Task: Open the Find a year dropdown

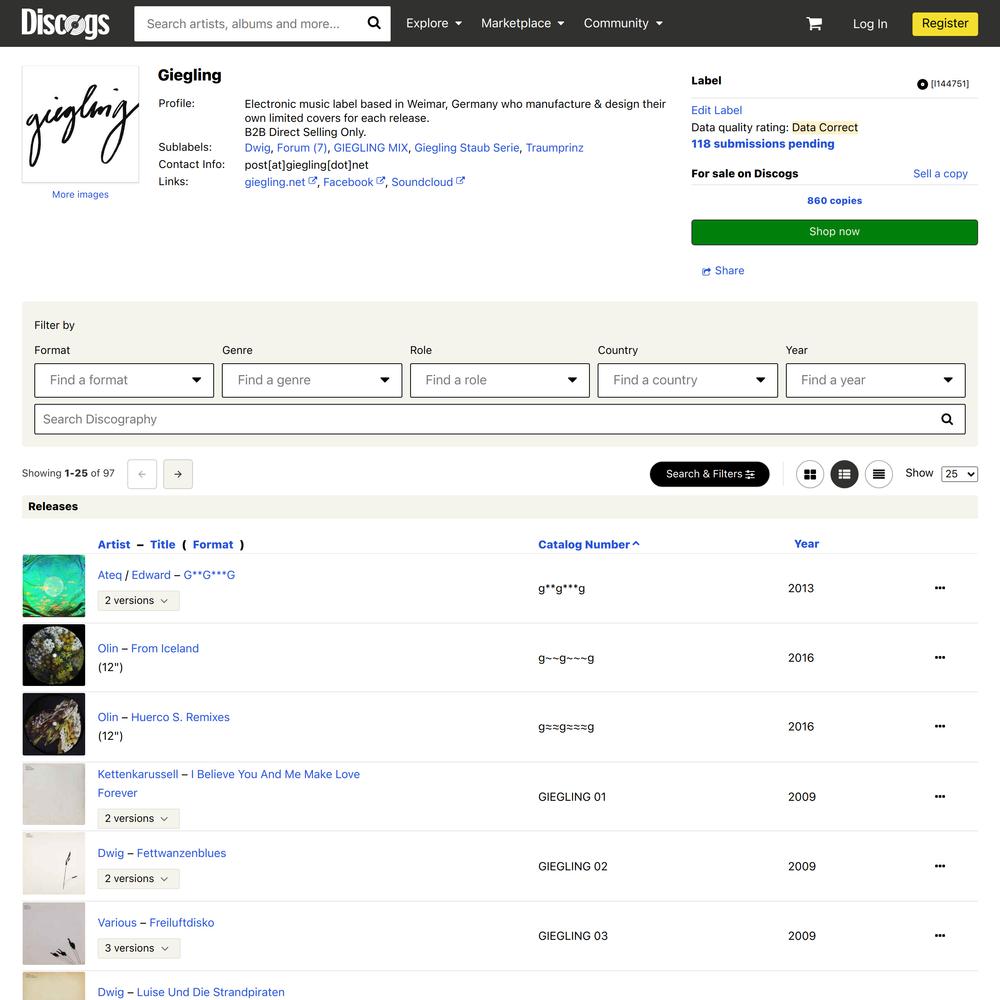Action: click(x=875, y=380)
